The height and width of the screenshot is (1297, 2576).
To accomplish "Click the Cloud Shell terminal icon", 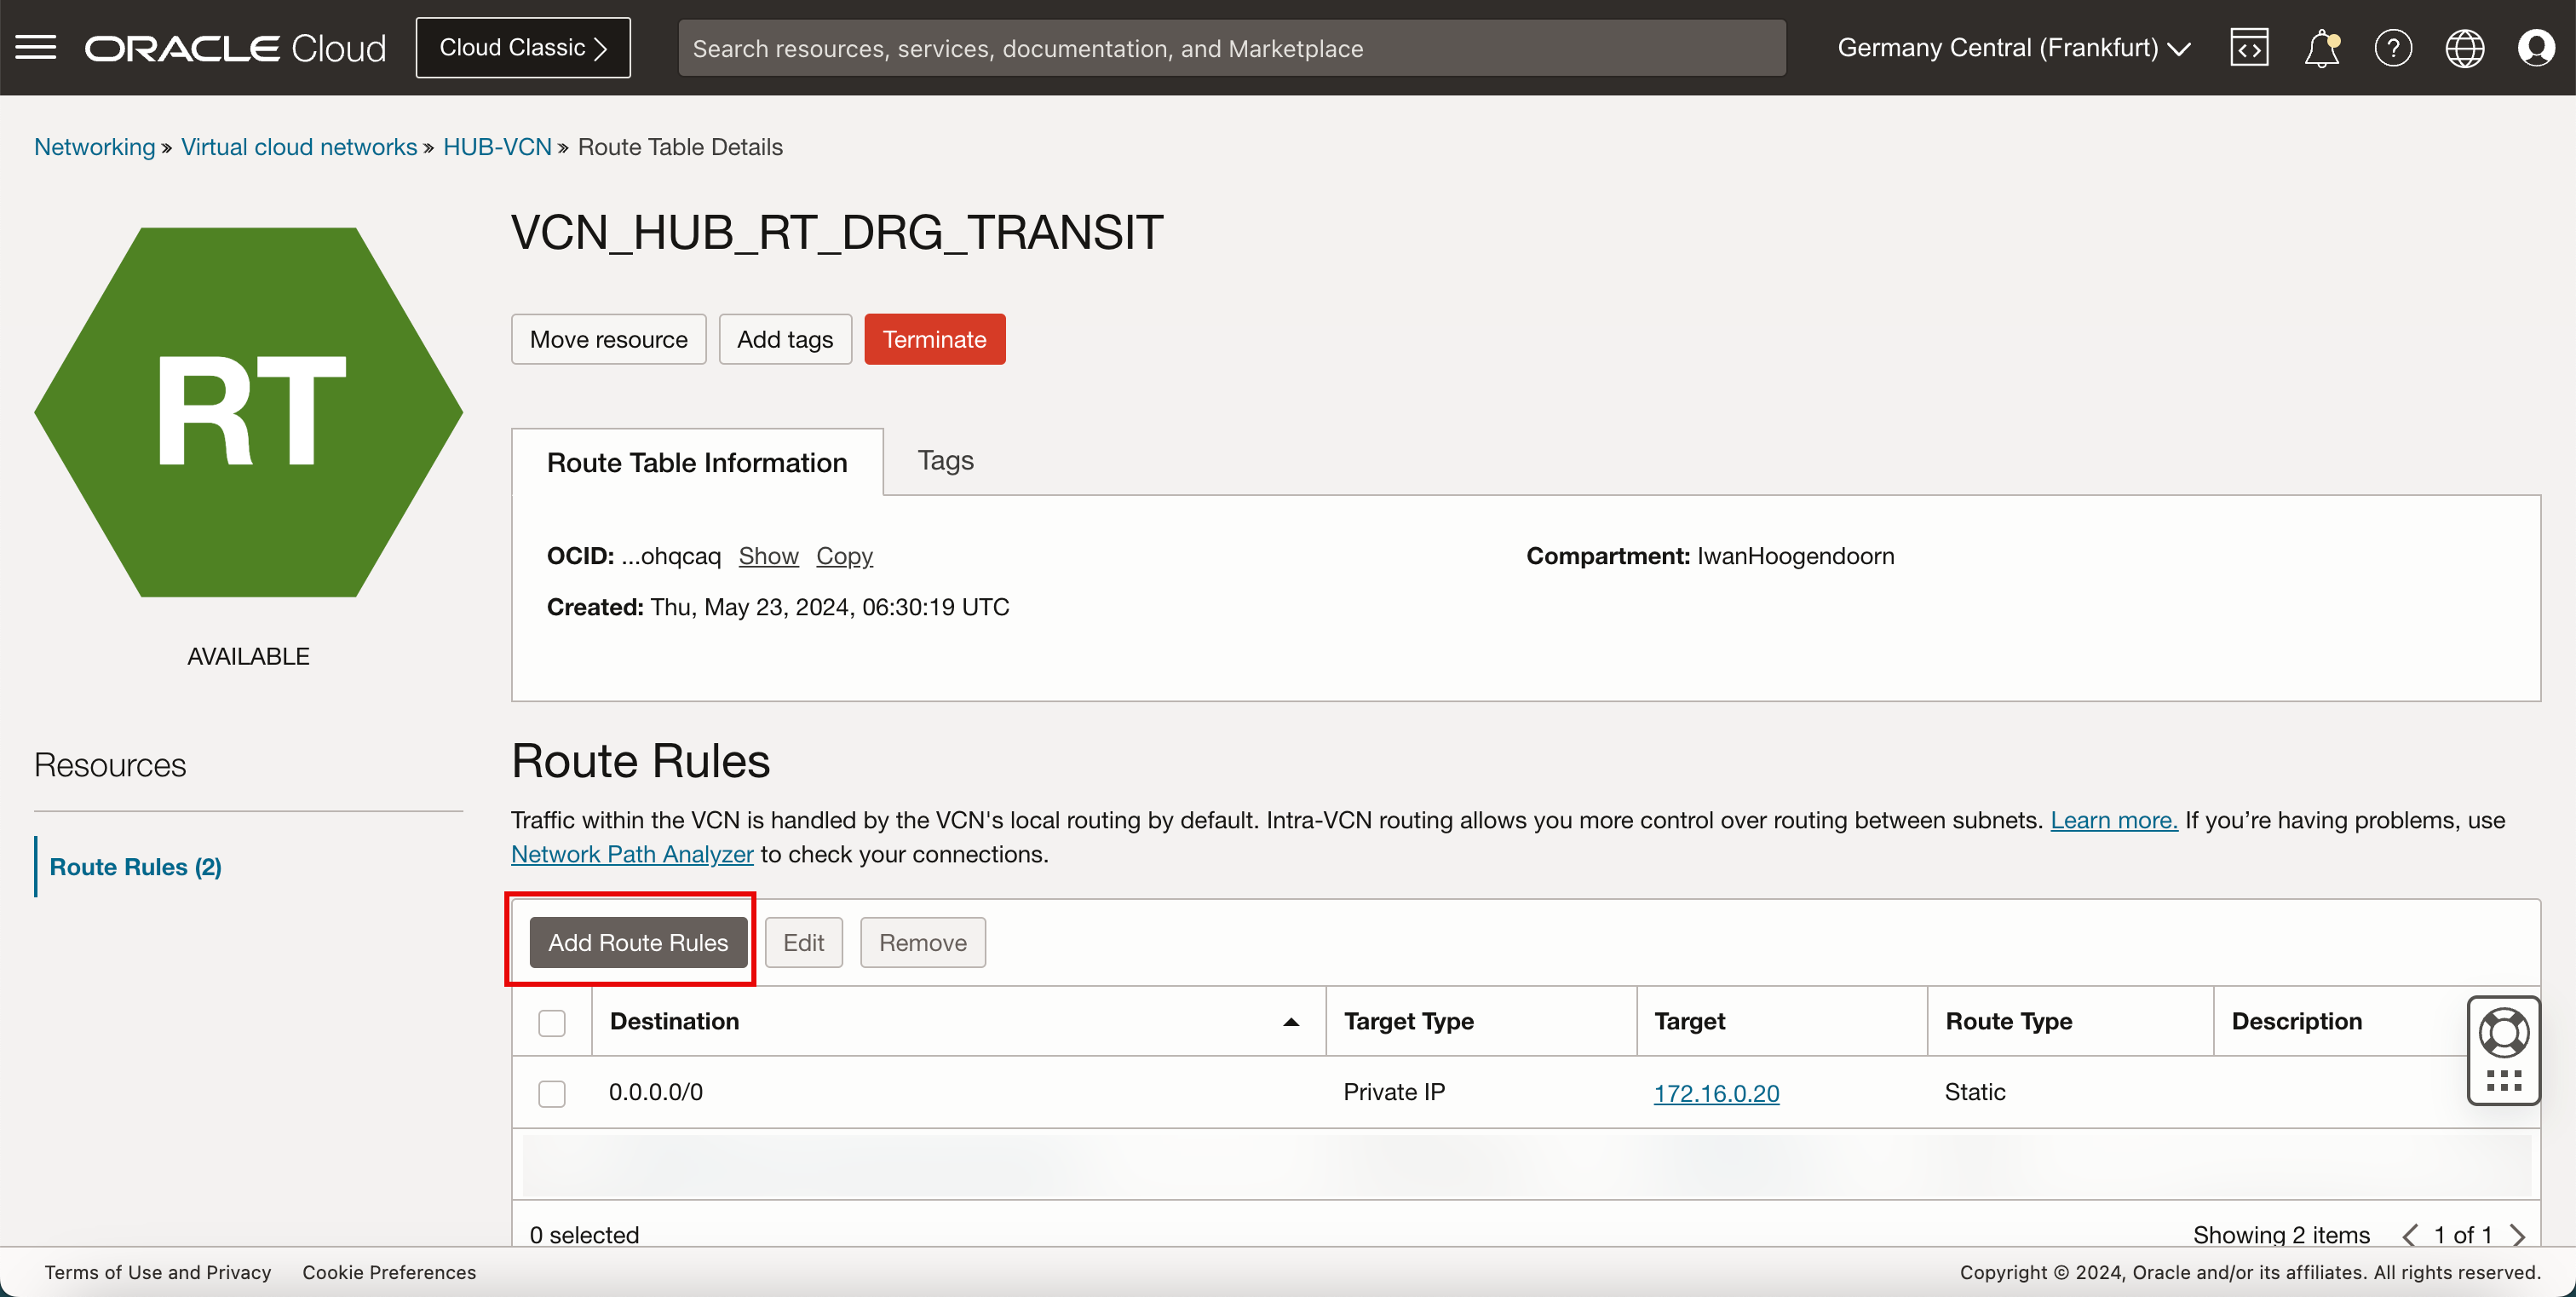I will (x=2251, y=46).
